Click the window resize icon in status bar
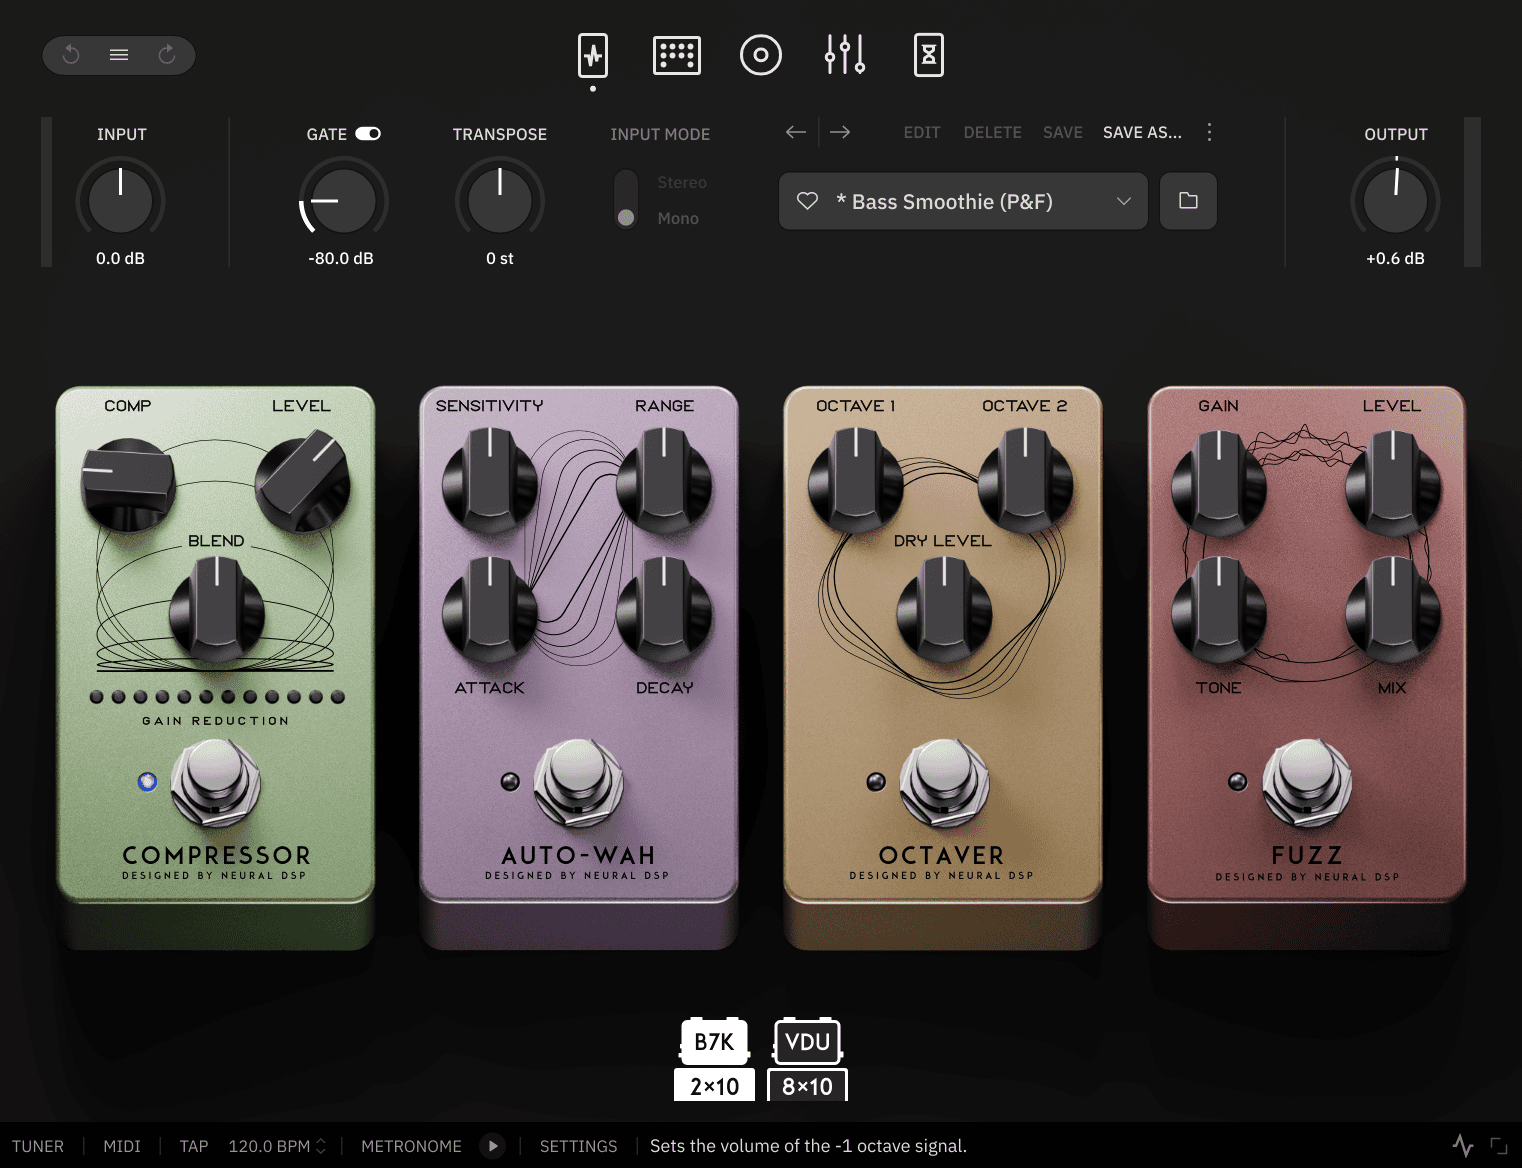The image size is (1522, 1168). (x=1499, y=1146)
